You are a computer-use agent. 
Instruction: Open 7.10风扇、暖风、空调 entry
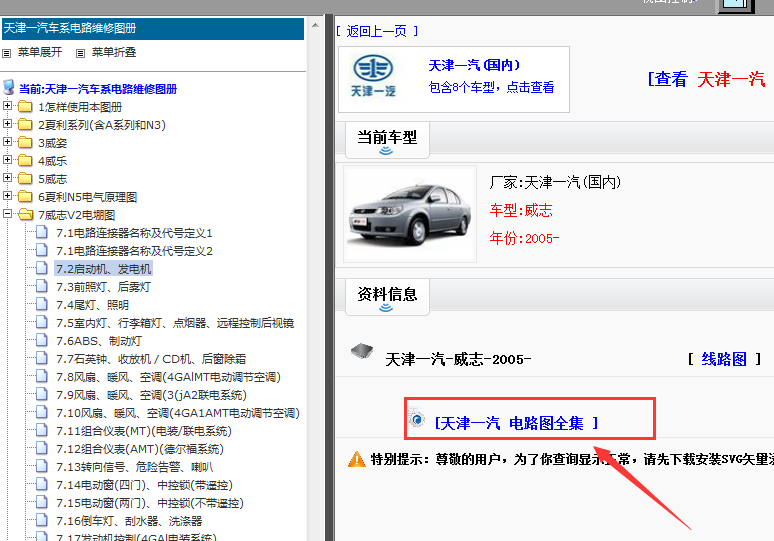(x=178, y=413)
